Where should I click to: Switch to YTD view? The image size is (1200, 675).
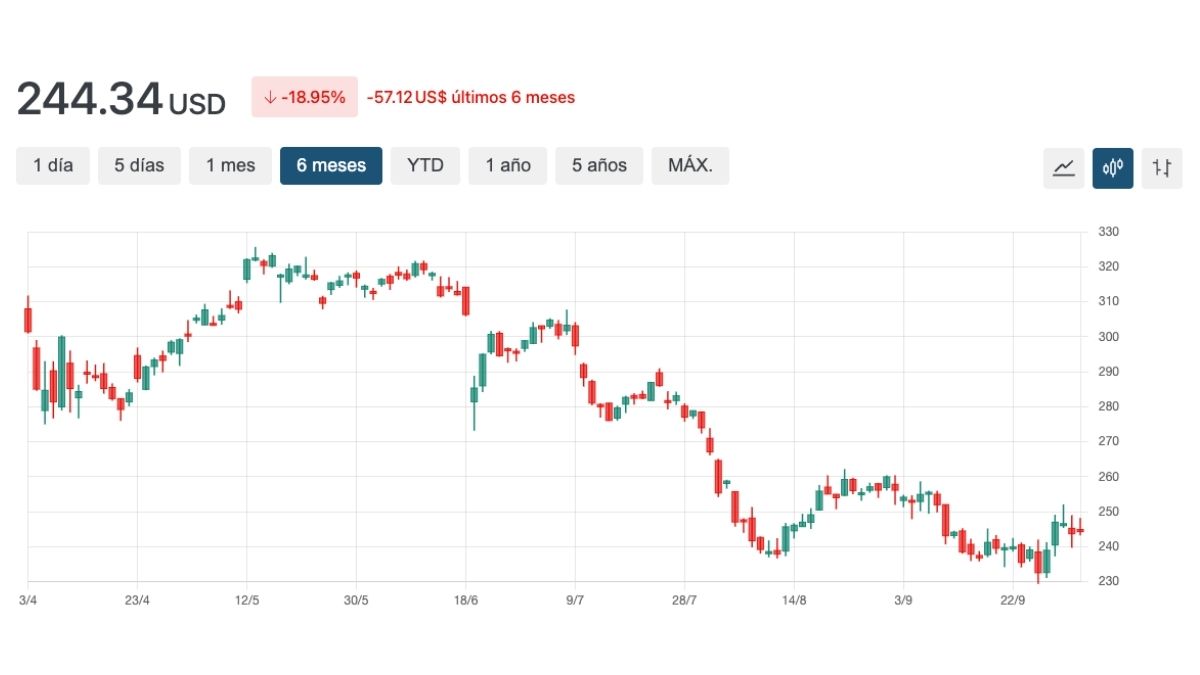click(x=425, y=166)
